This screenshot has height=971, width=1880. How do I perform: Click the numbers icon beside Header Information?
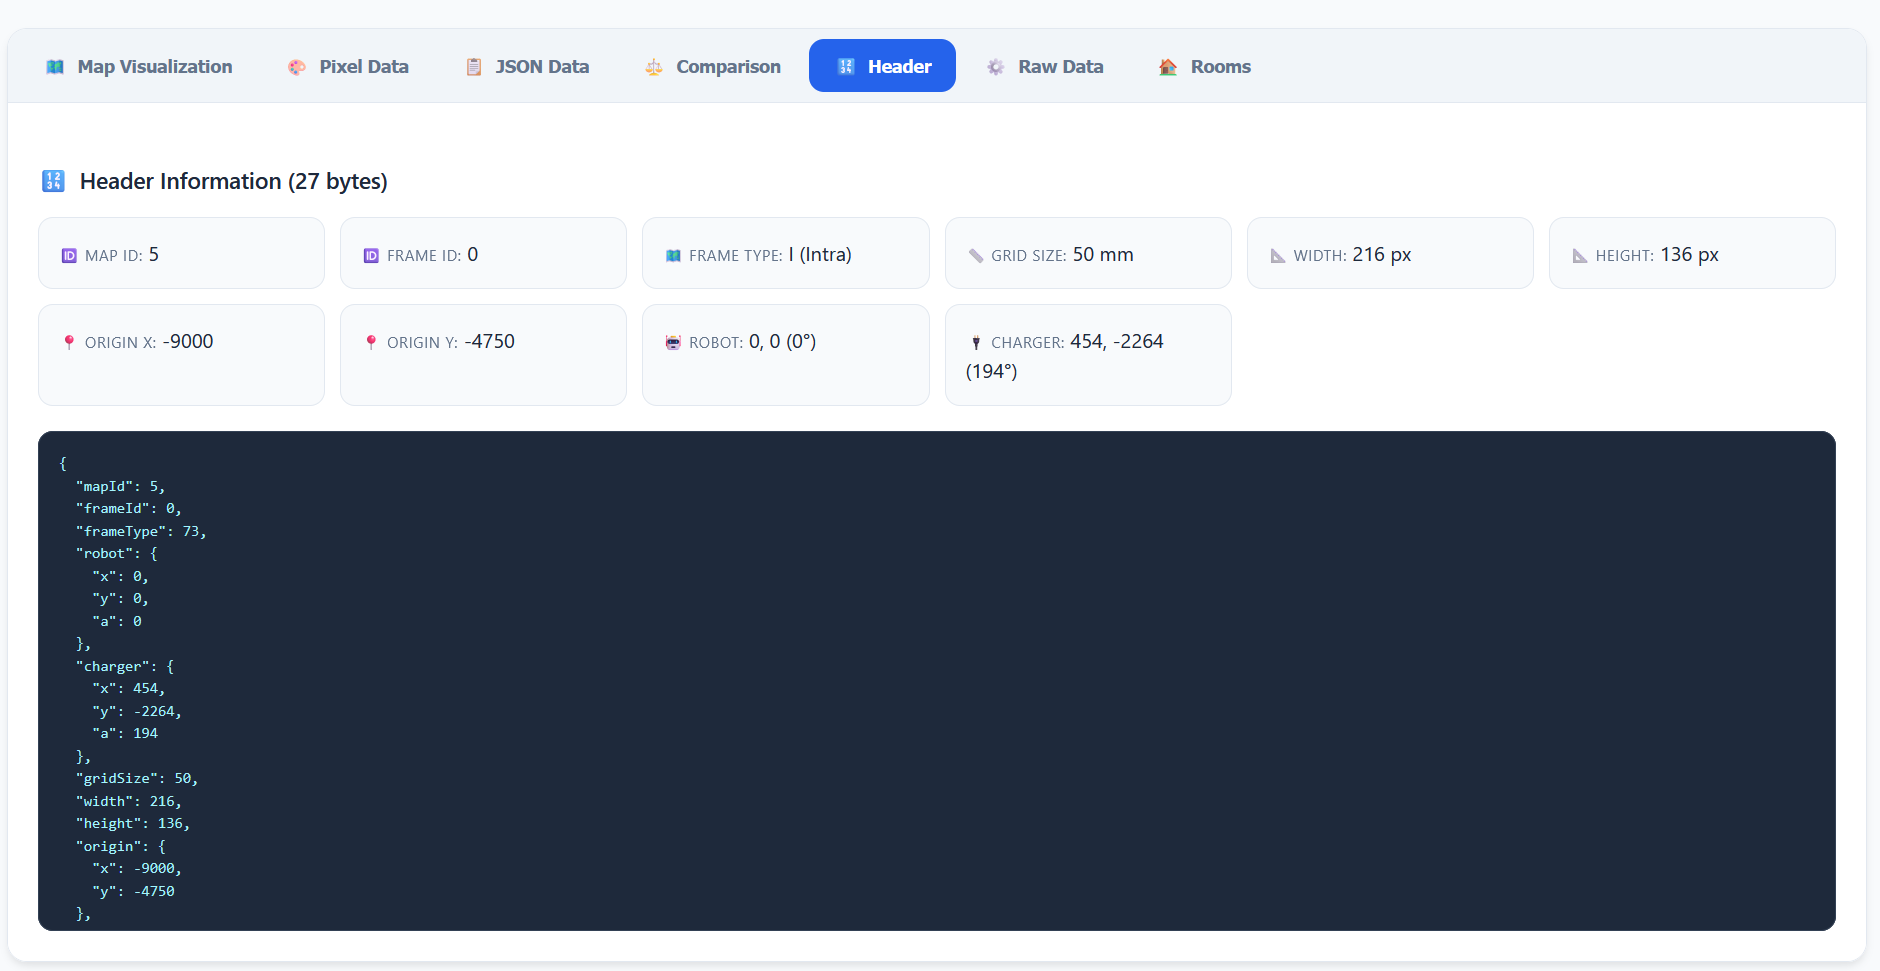pyautogui.click(x=53, y=181)
